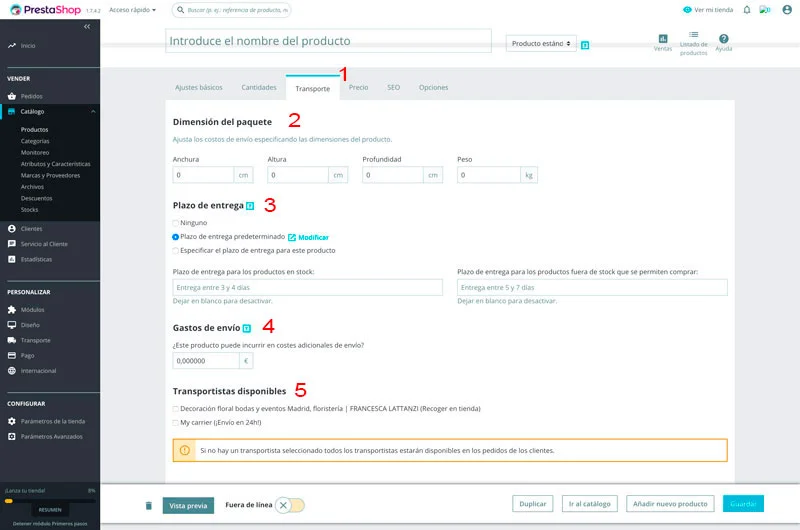Image resolution: width=800 pixels, height=530 pixels.
Task: Click the Modificar link
Action: pos(308,237)
